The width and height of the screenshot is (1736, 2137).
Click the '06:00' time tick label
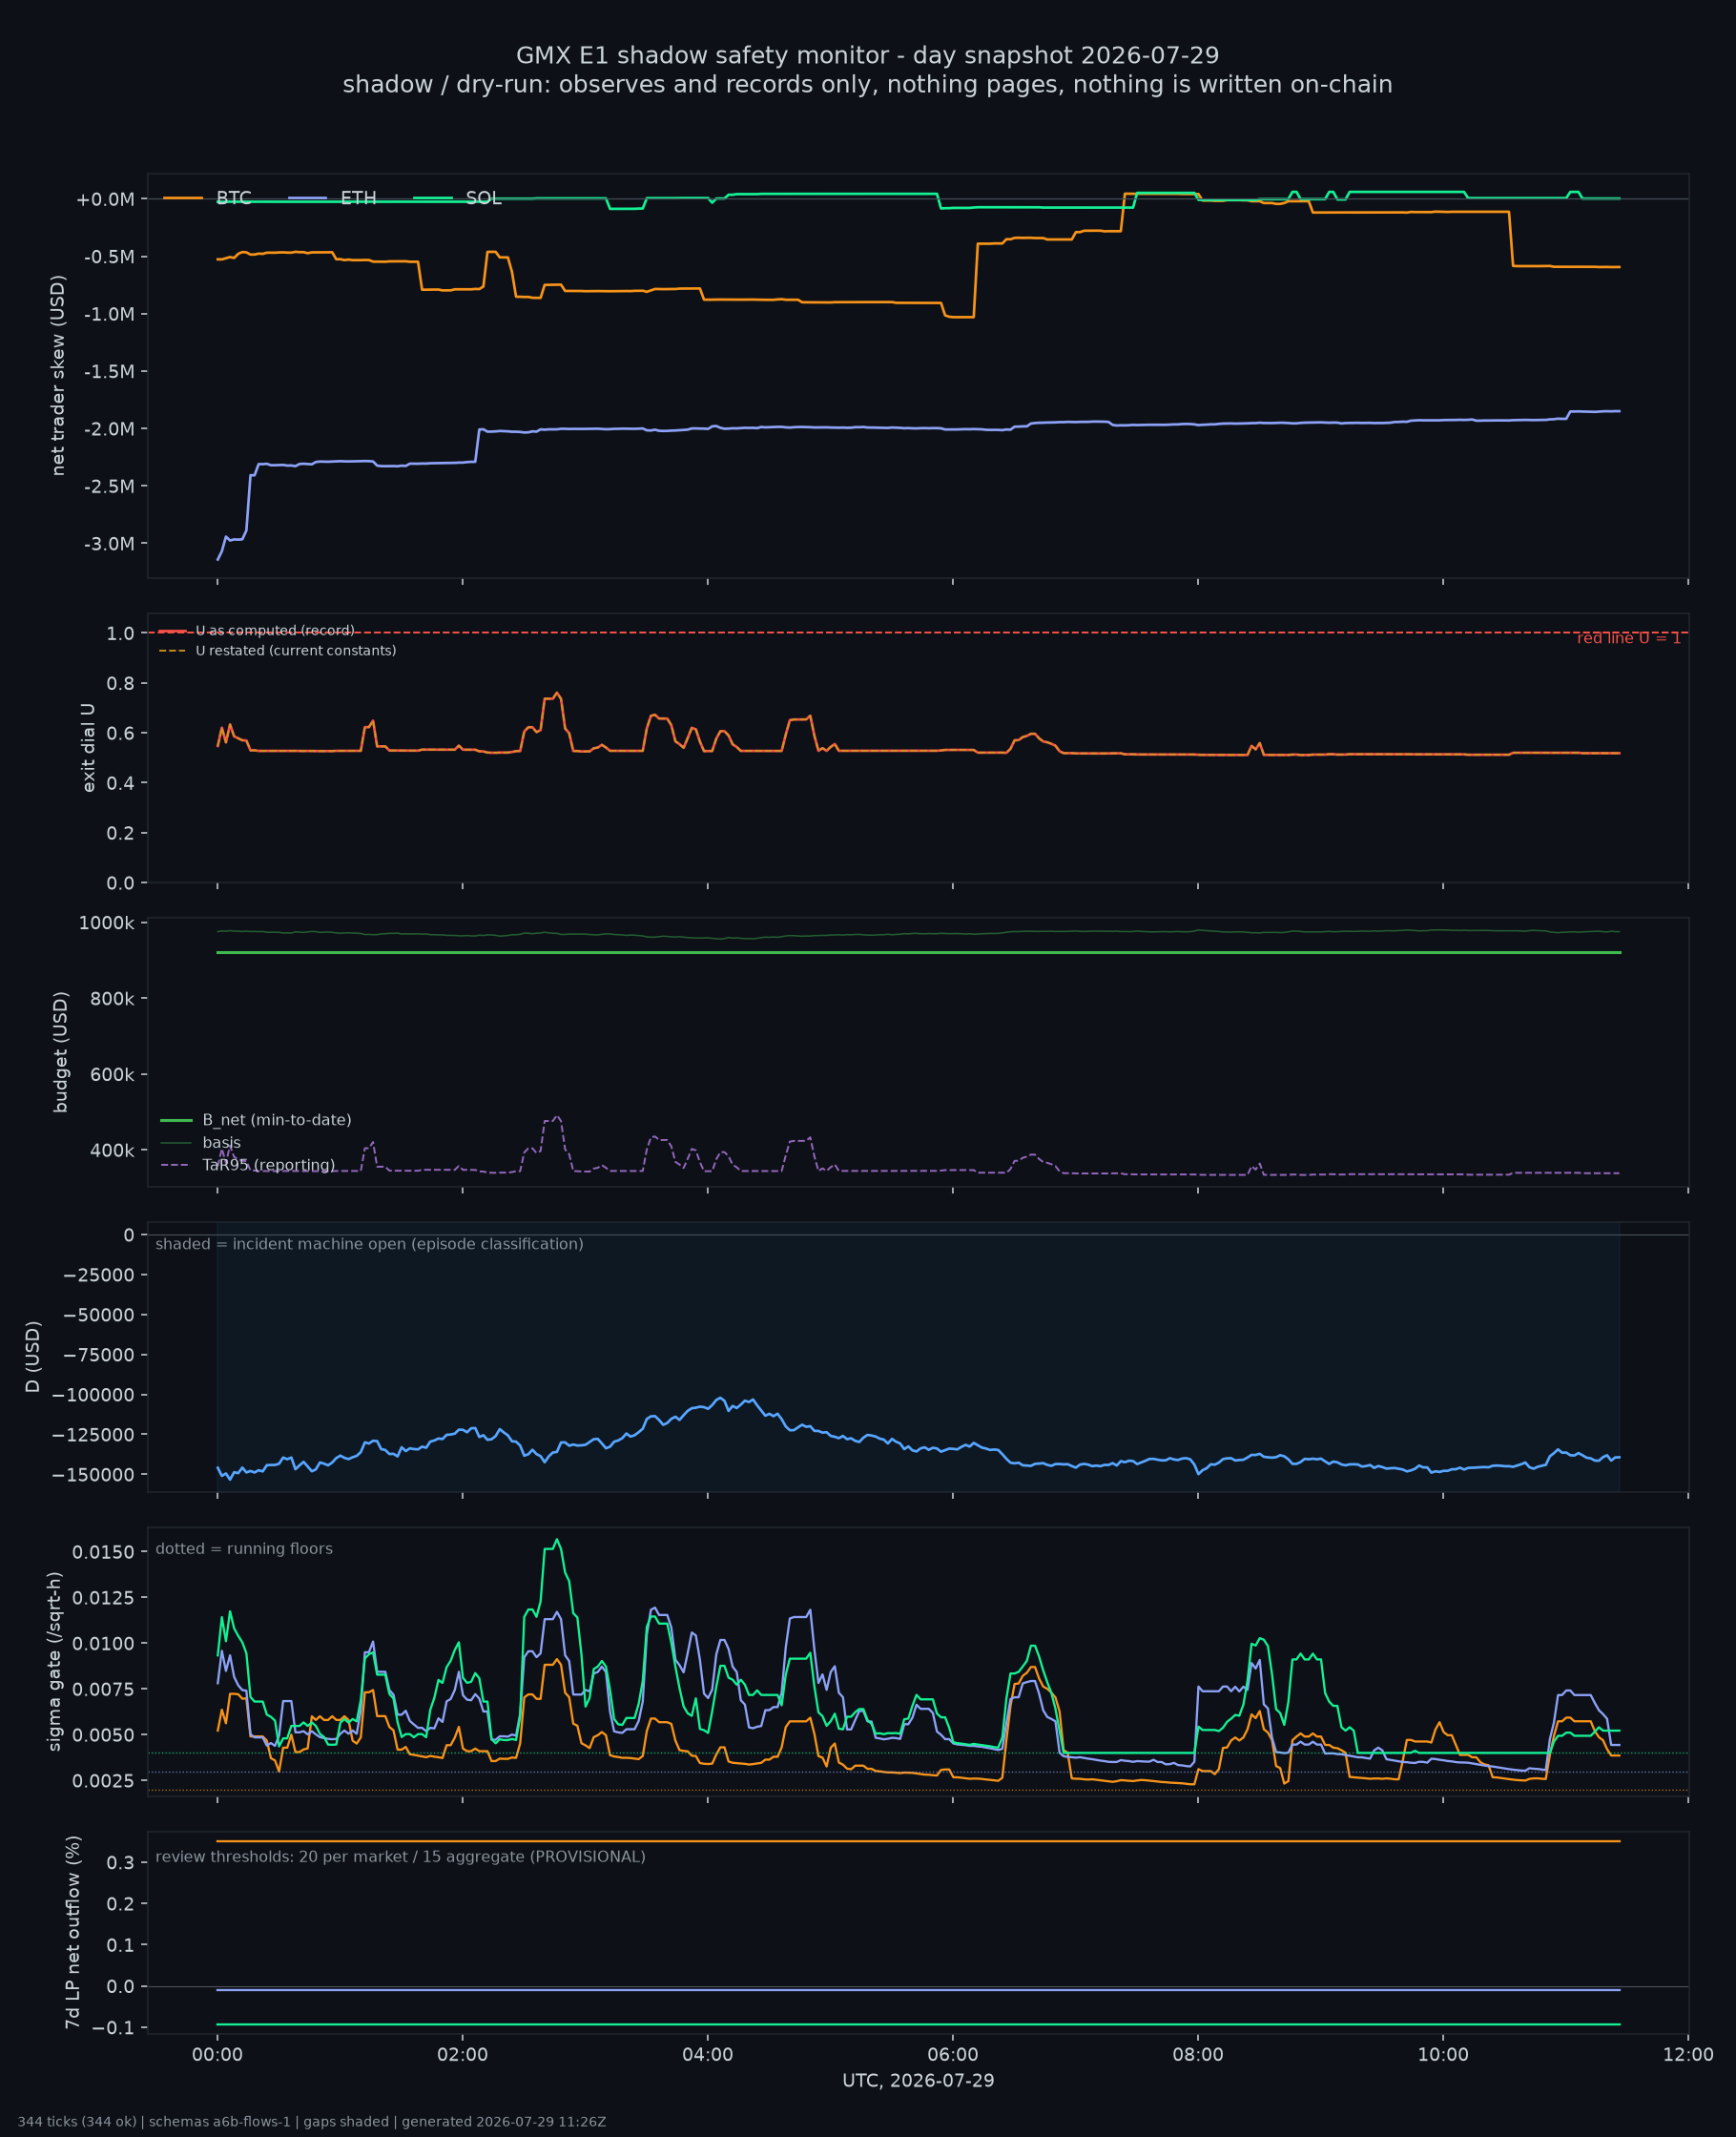click(x=953, y=2056)
